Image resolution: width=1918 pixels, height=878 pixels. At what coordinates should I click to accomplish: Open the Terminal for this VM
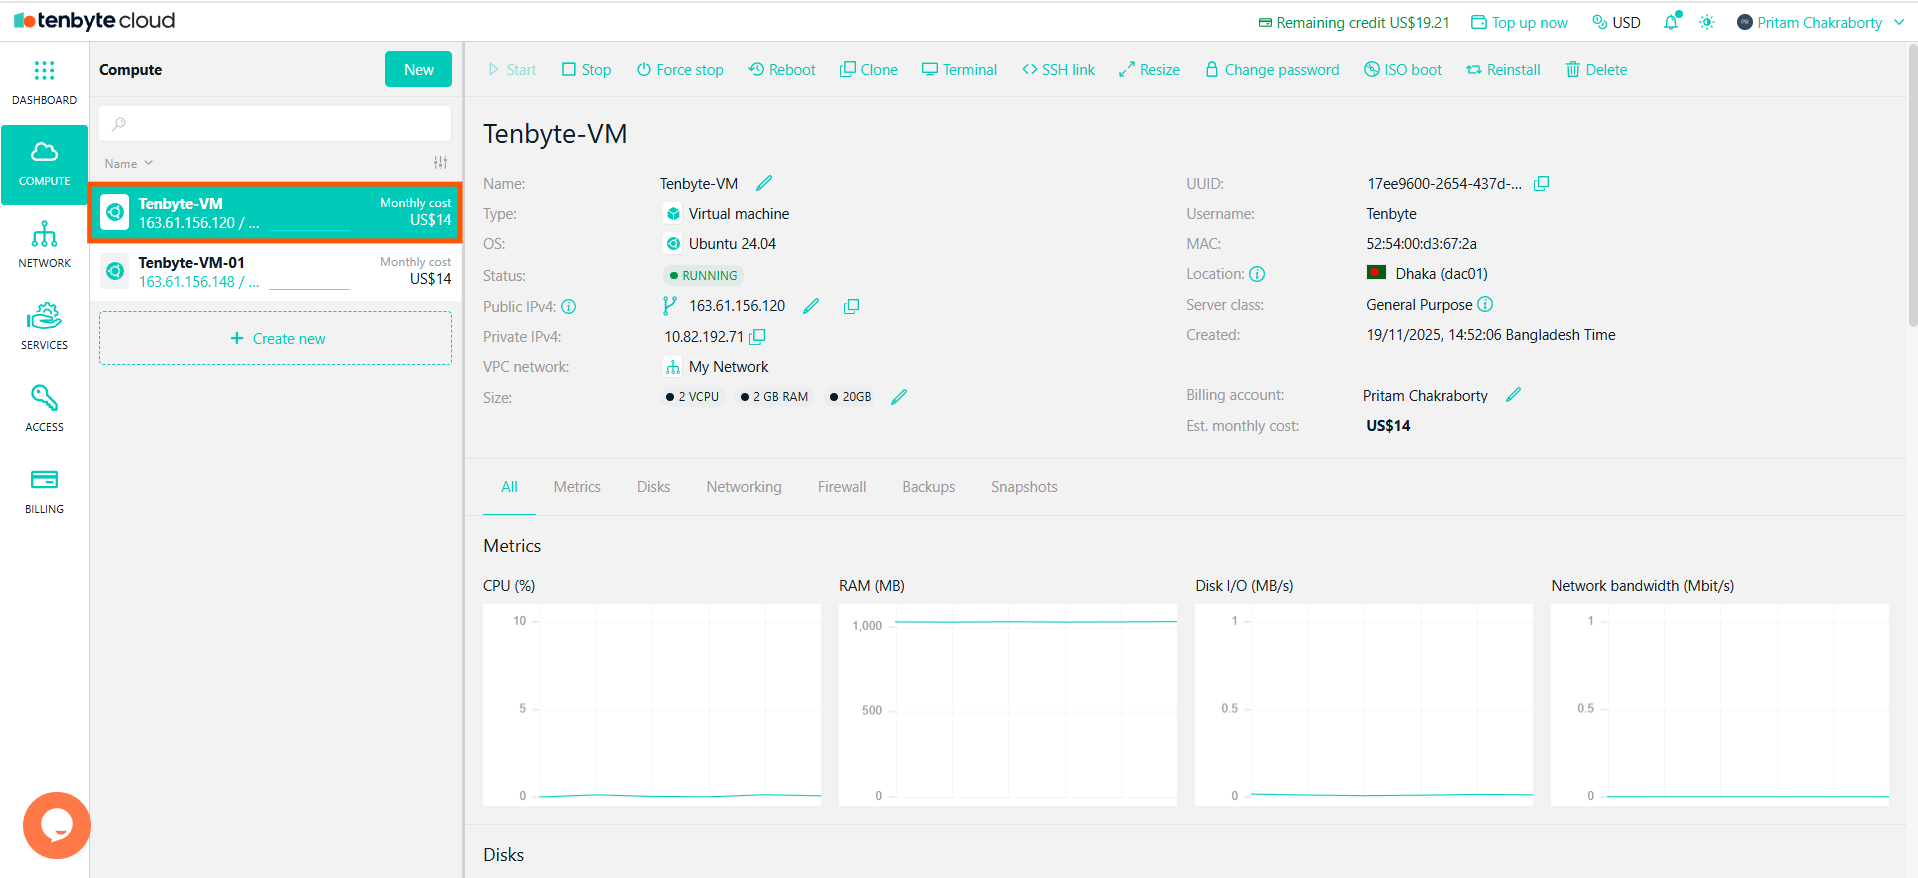pos(959,69)
